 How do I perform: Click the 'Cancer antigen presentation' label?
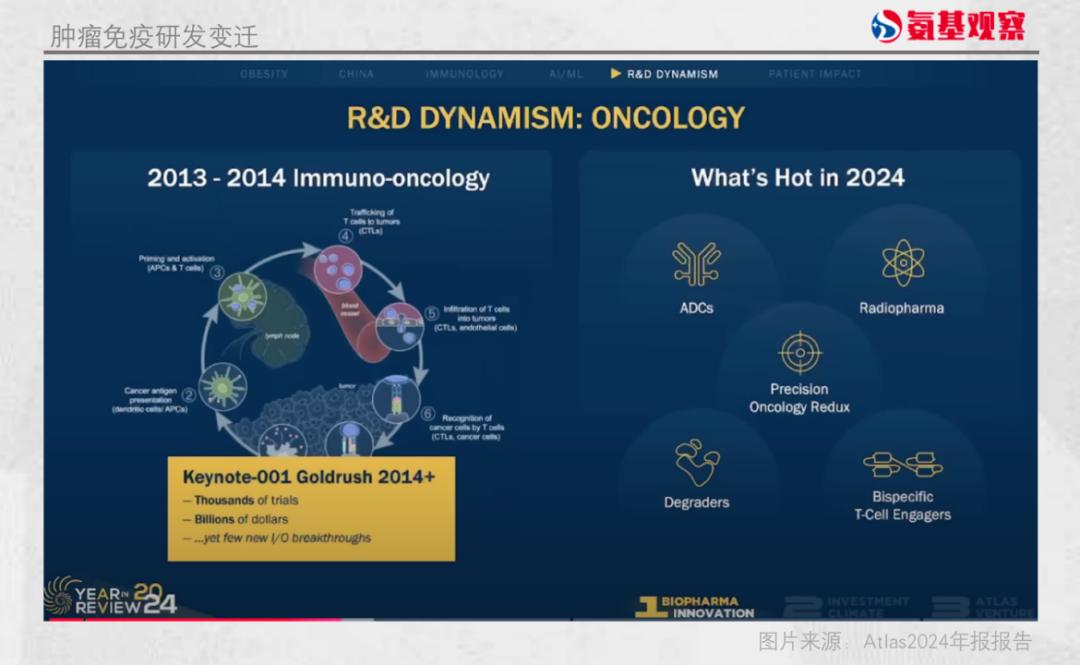coord(149,400)
